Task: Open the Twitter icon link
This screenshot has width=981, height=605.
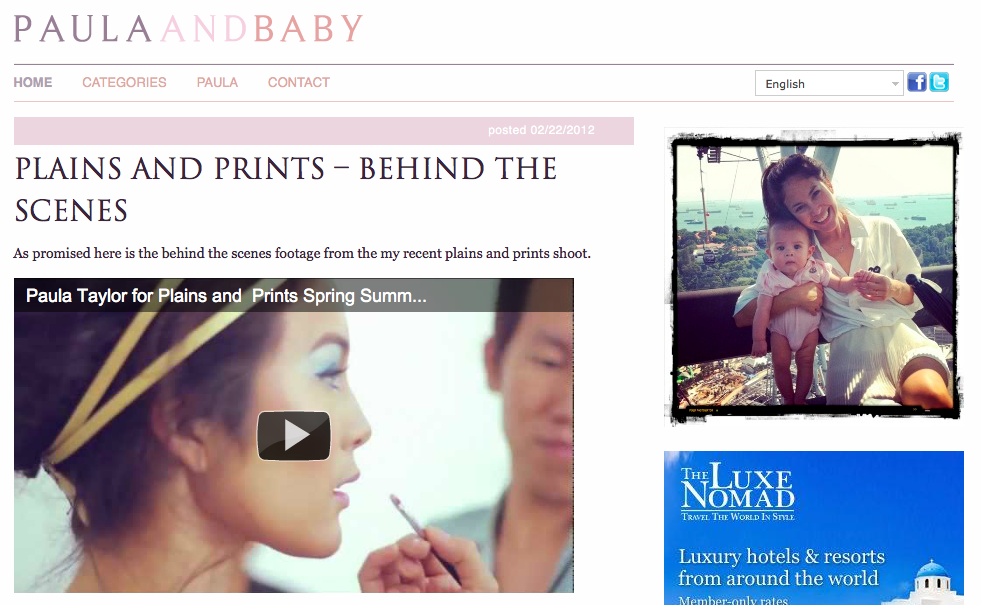Action: [939, 82]
